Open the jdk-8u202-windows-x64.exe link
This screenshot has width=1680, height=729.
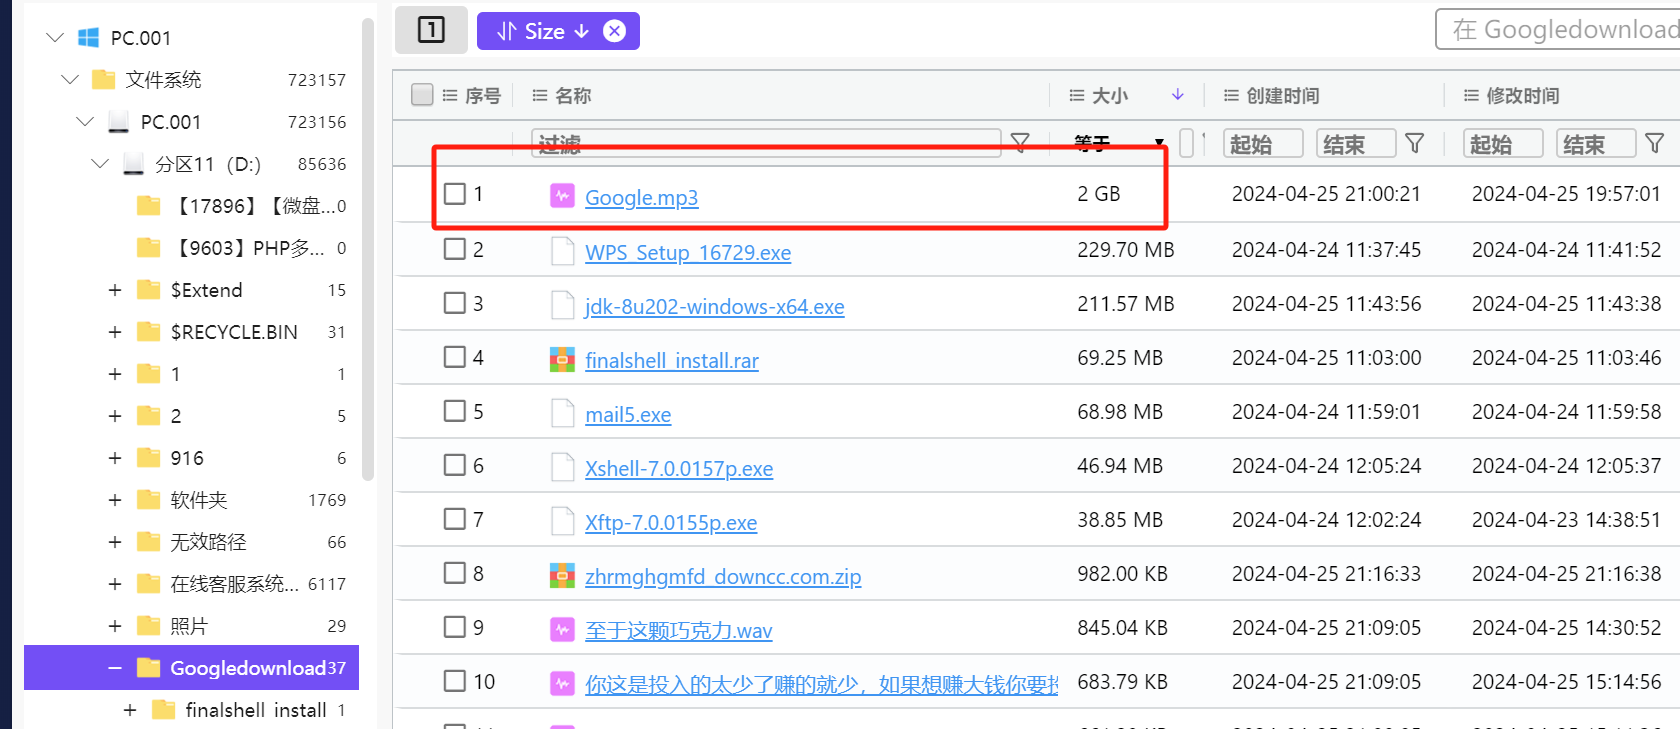click(714, 307)
